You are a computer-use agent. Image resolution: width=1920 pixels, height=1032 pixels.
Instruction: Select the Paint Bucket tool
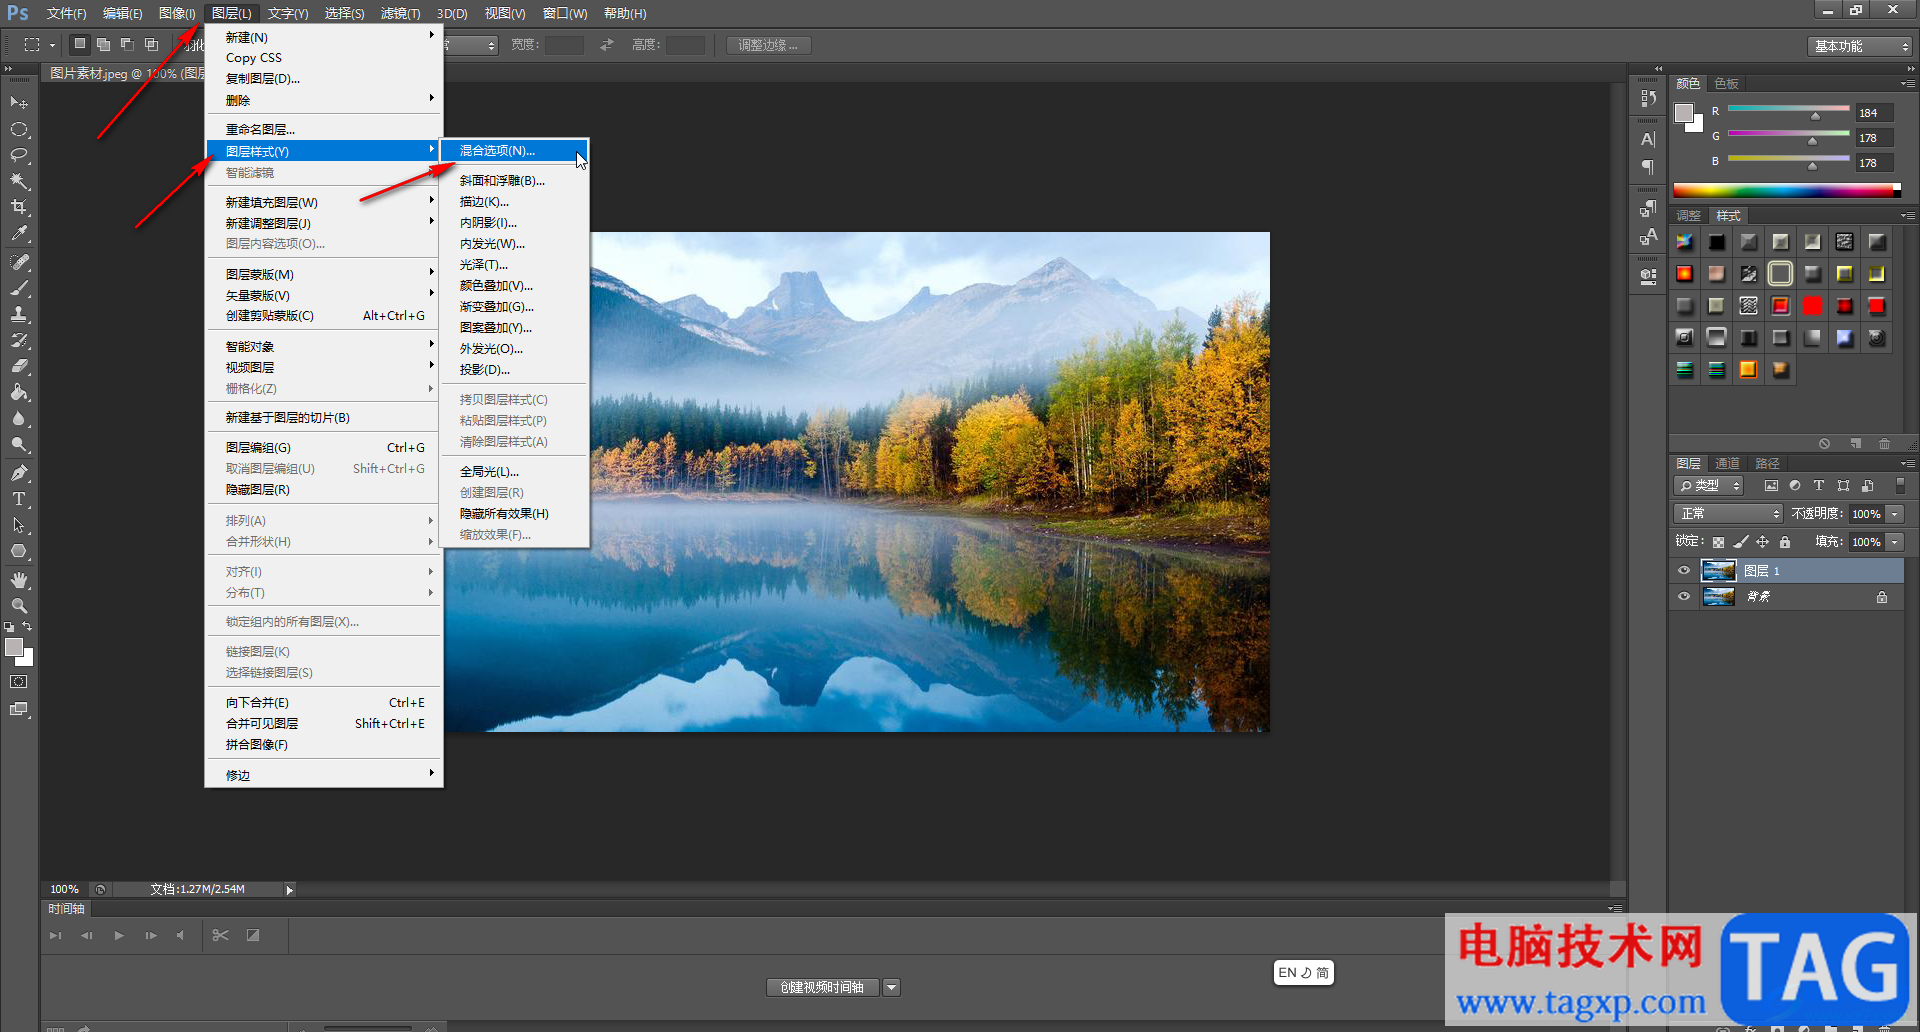pyautogui.click(x=19, y=392)
